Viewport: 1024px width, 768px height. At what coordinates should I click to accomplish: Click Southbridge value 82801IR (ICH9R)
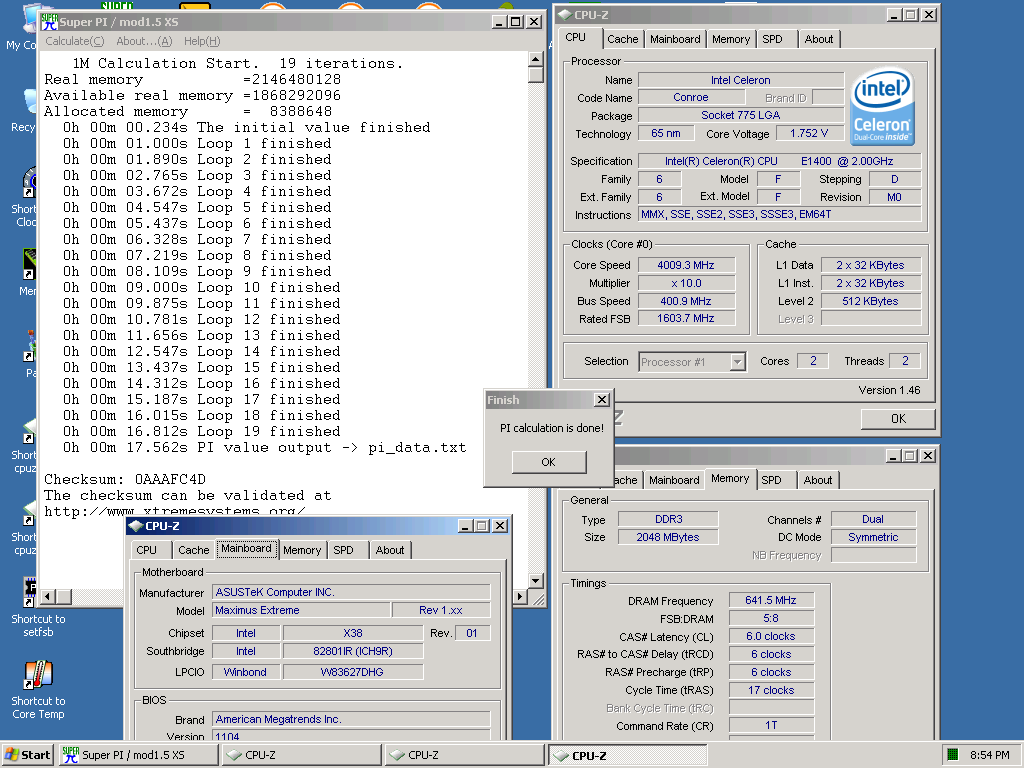coord(353,651)
